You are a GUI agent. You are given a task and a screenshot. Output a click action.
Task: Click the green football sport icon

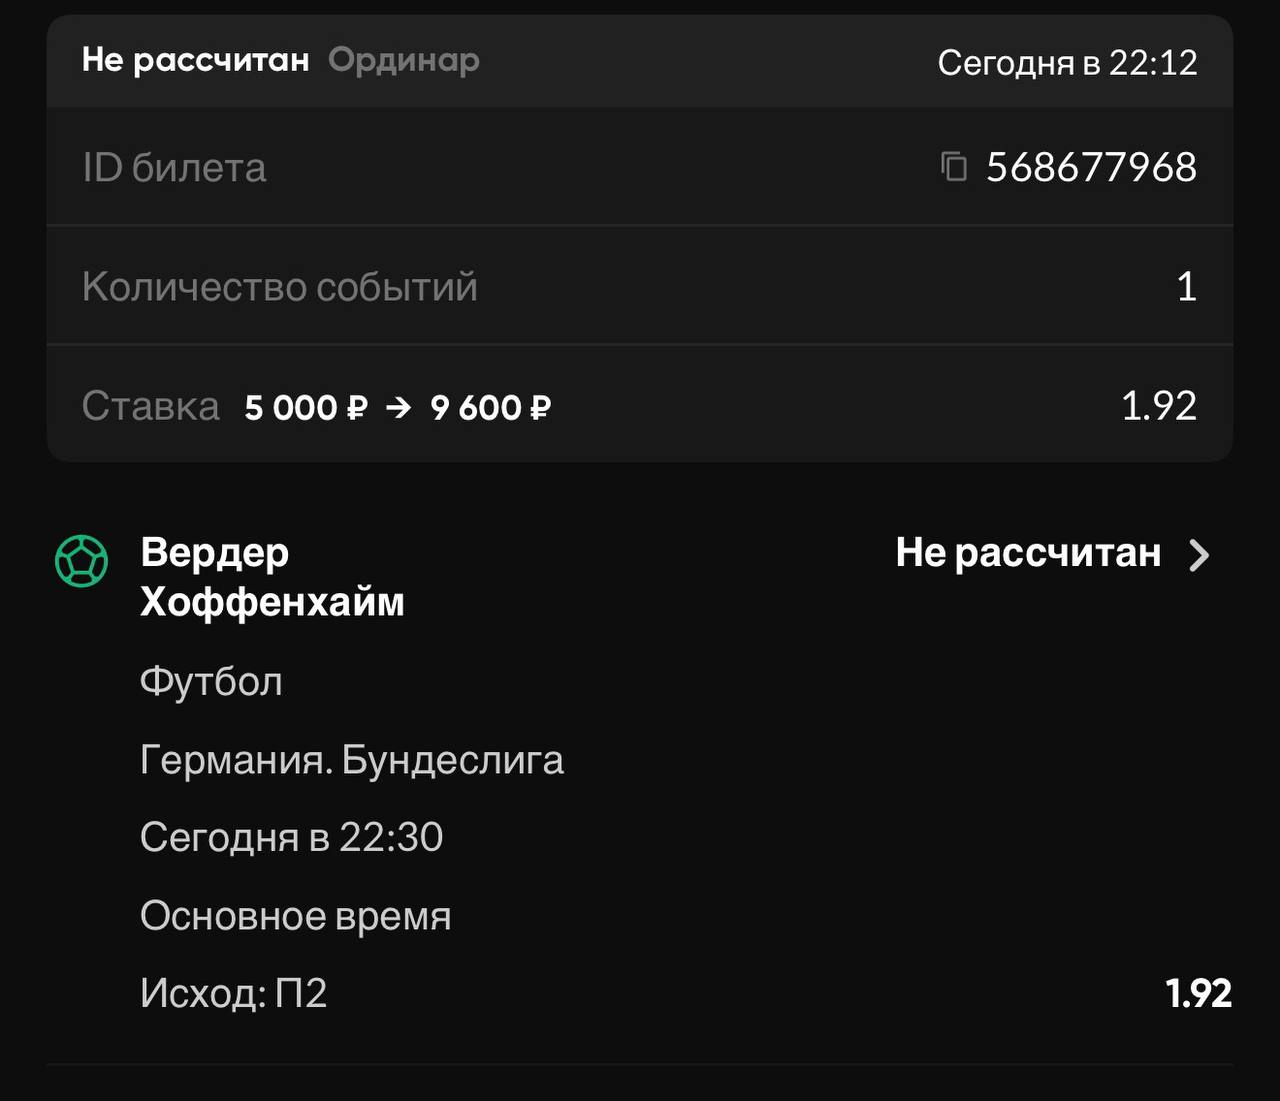tap(81, 561)
